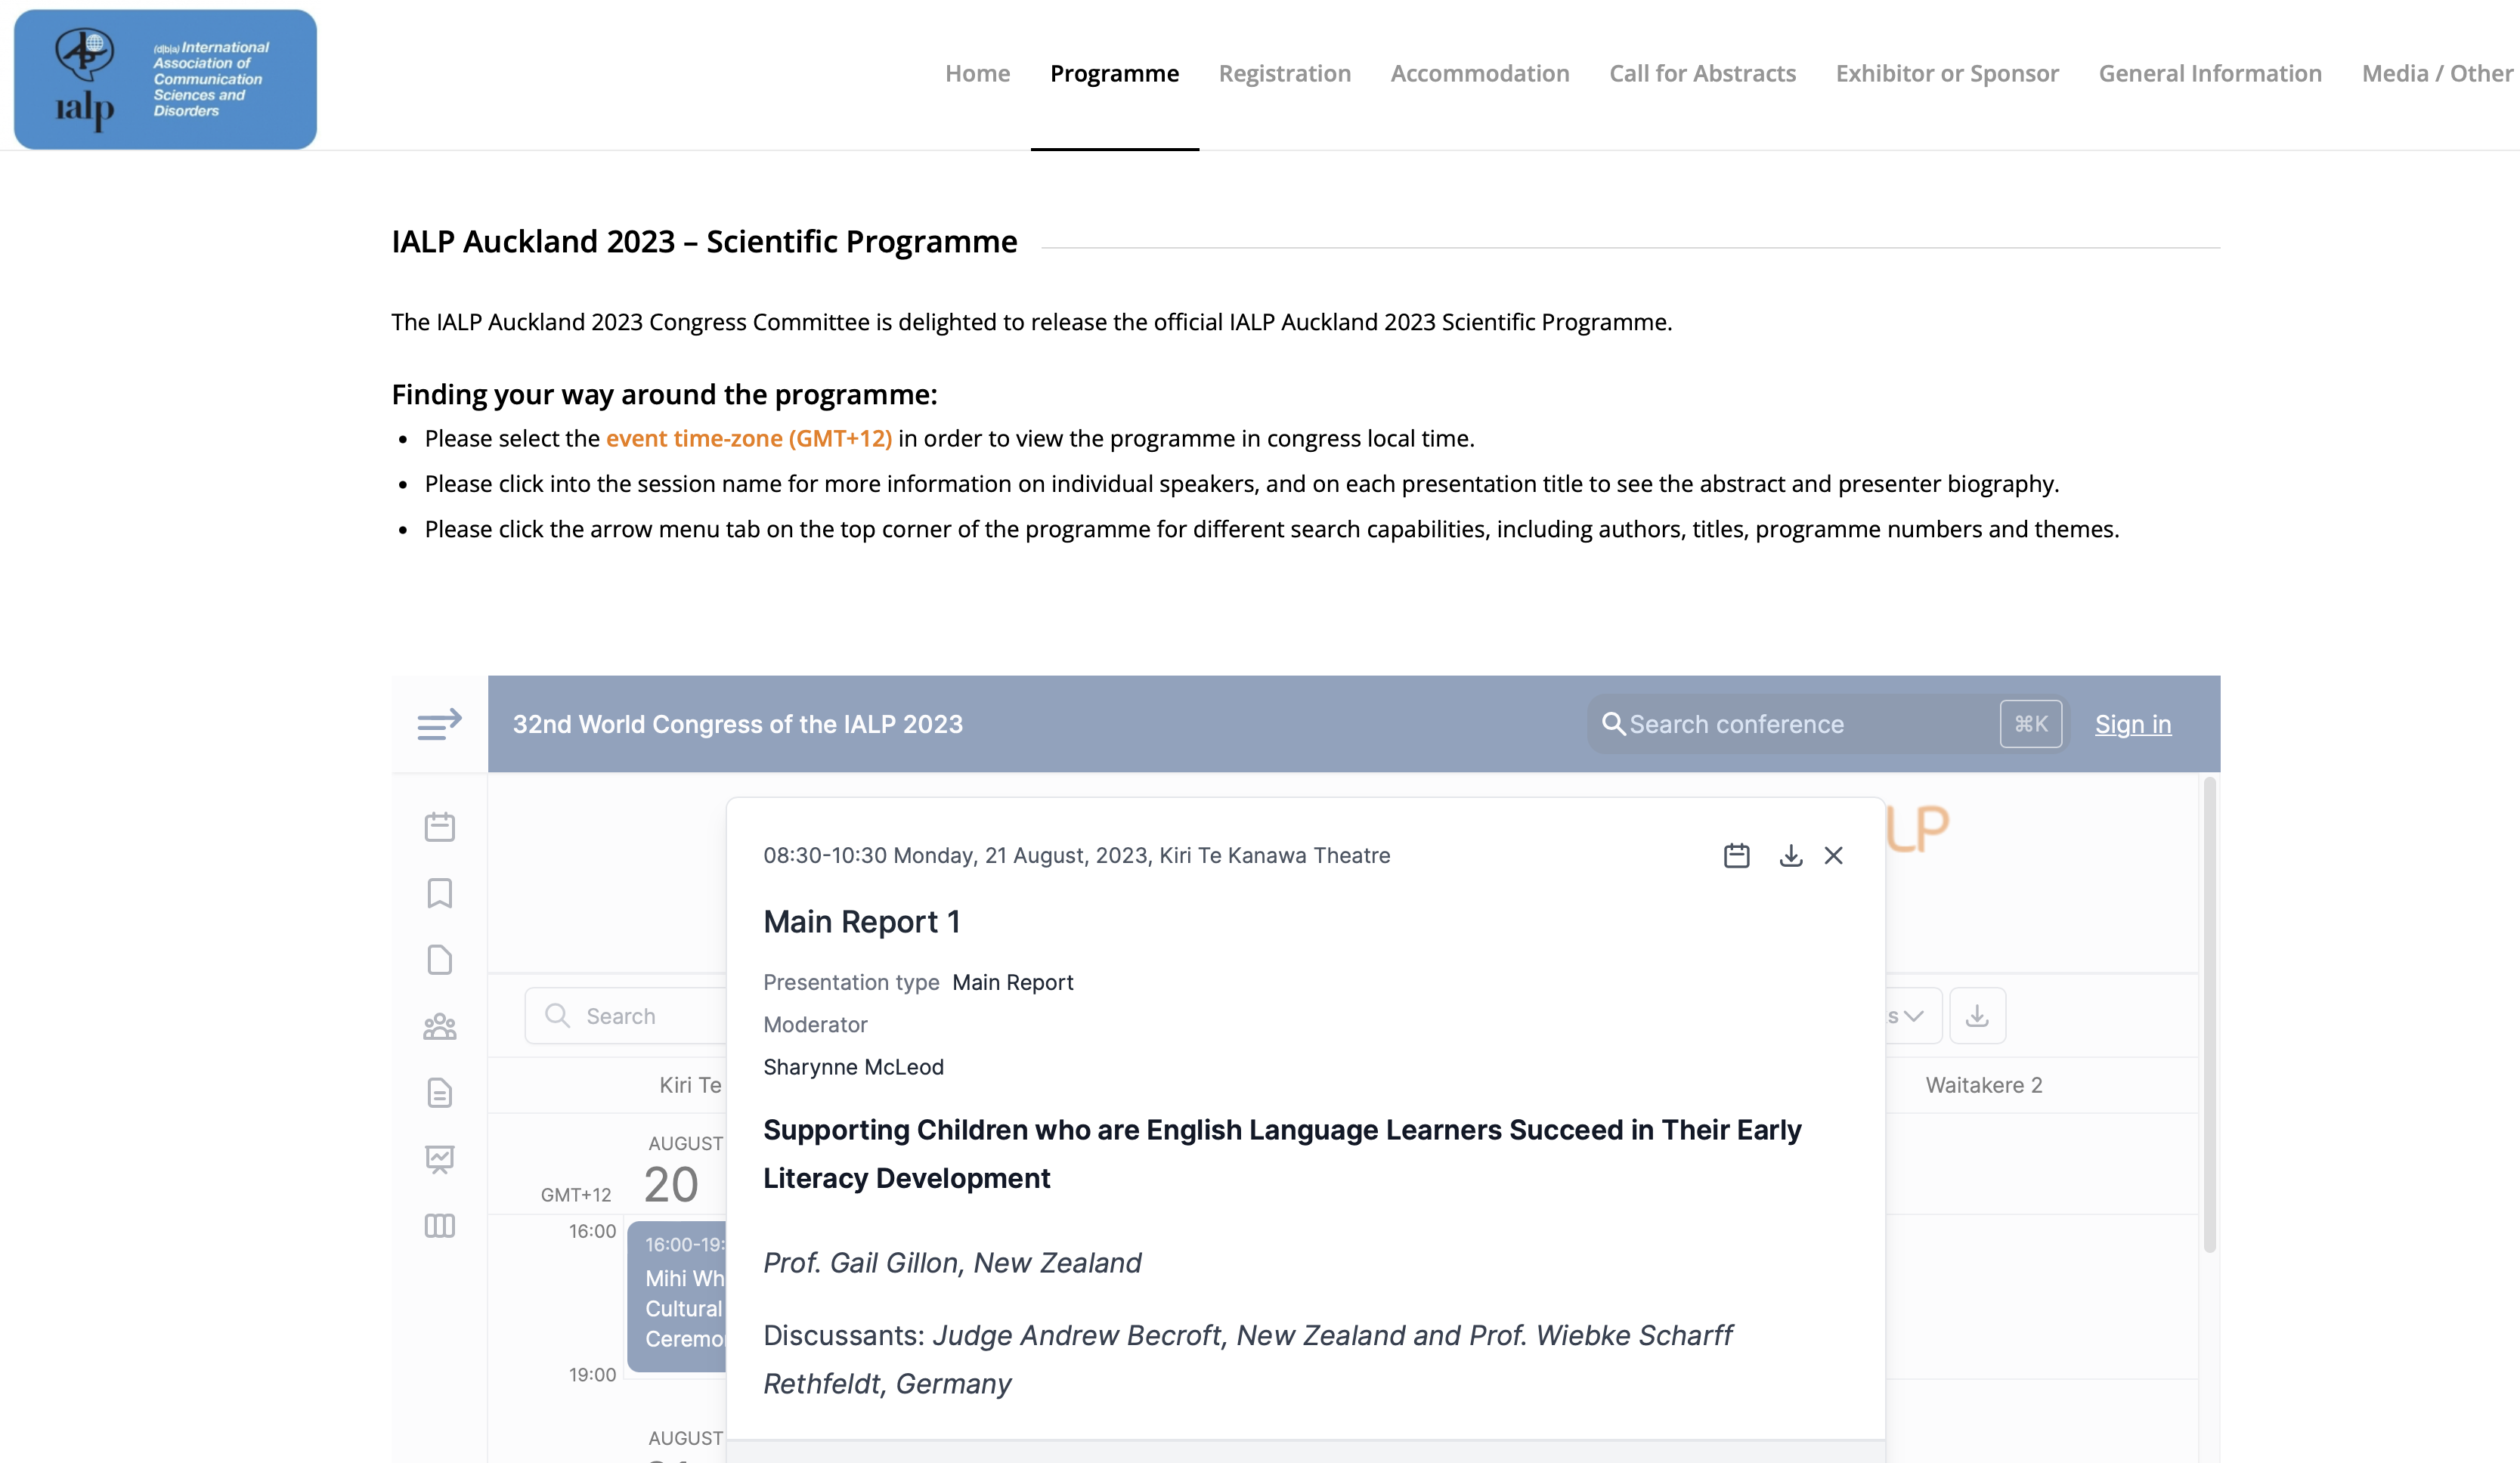Open the columns view sidebar icon
2520x1463 pixels.
coord(439,1225)
